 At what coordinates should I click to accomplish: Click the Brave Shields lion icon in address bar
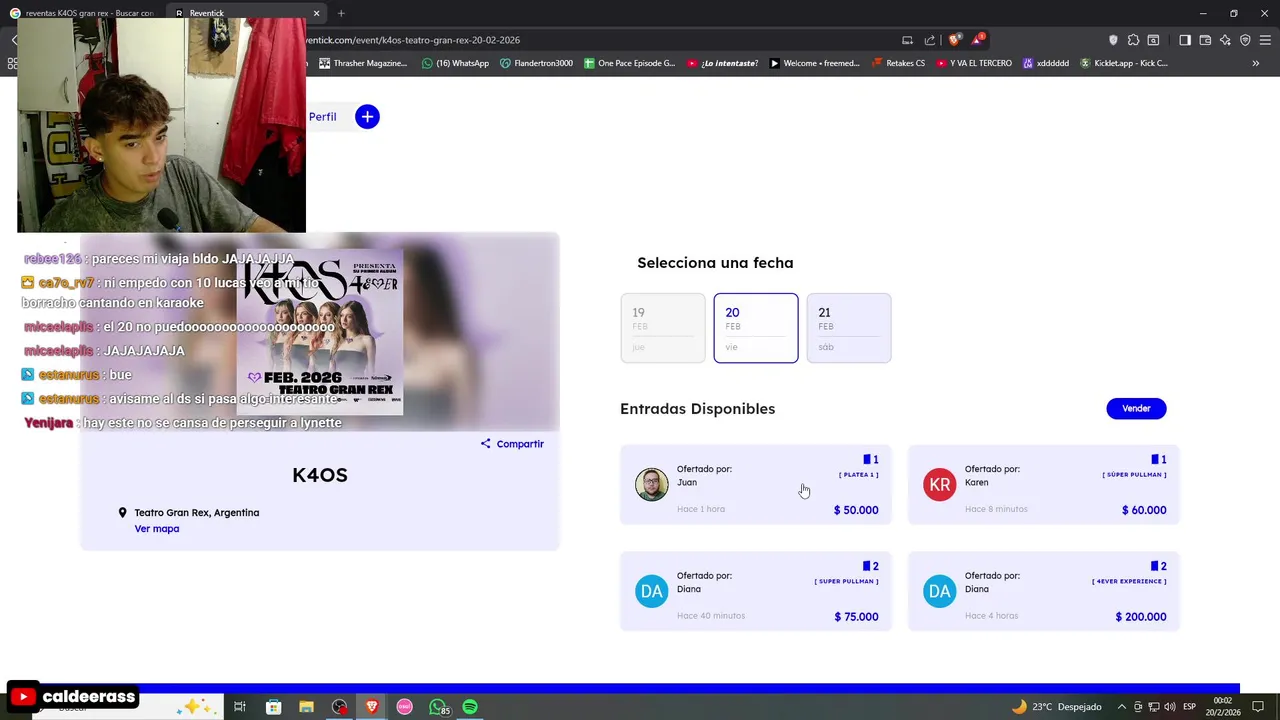pyautogui.click(x=954, y=40)
